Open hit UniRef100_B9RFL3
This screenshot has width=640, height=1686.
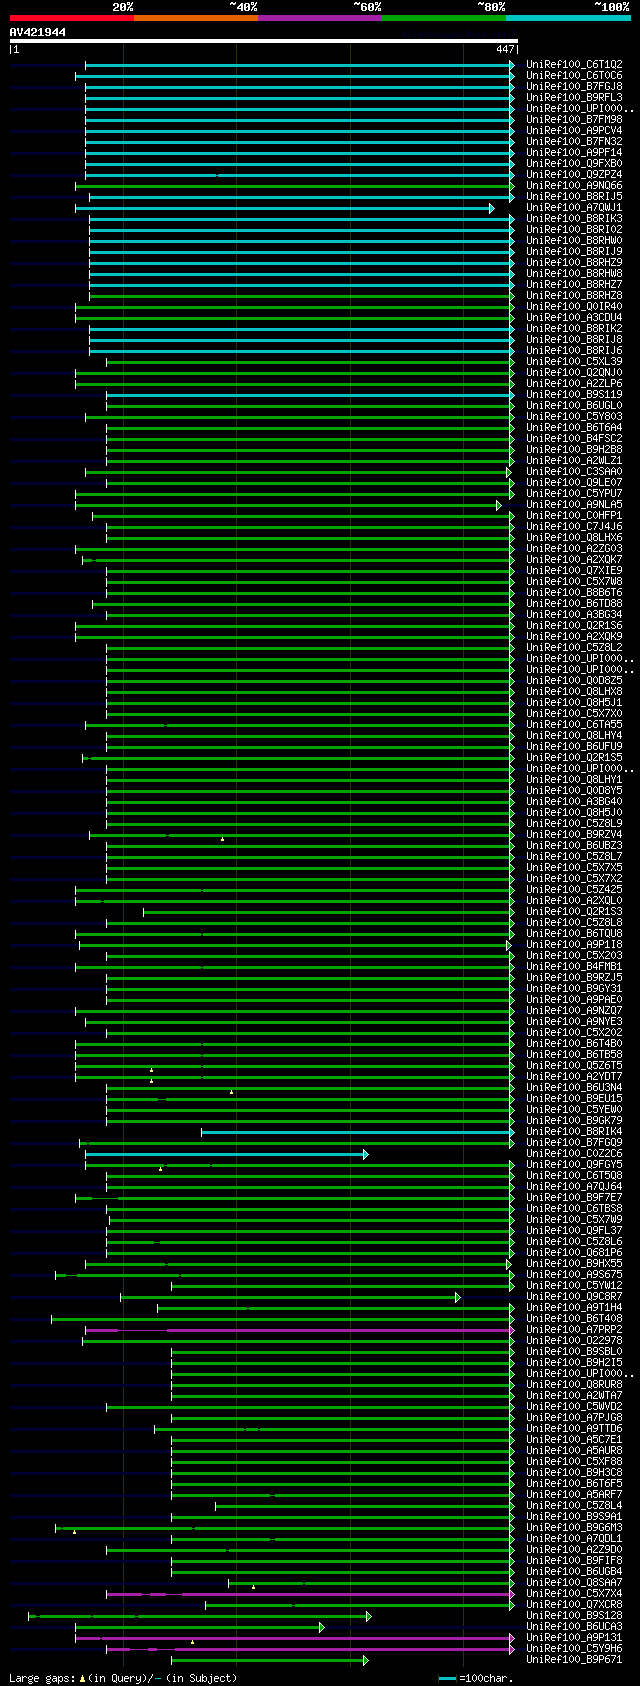[574, 97]
